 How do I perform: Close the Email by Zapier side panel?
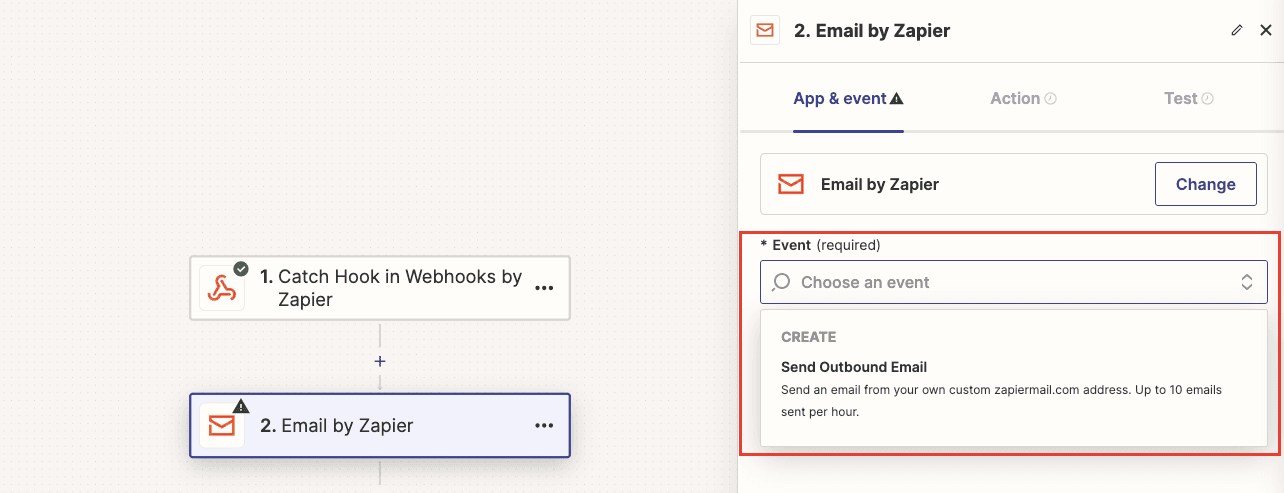(x=1265, y=31)
